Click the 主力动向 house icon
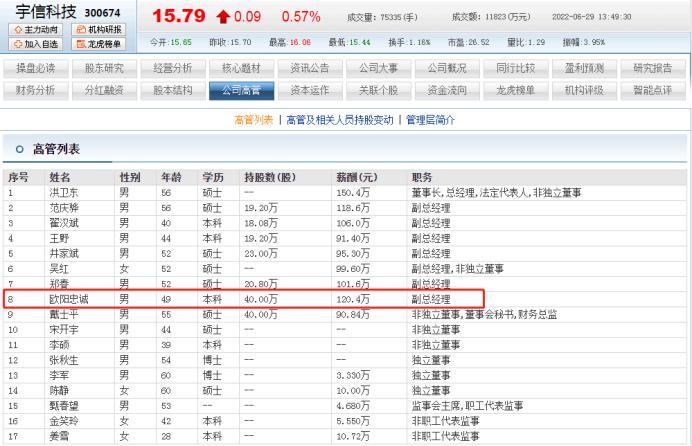Screen dimensions: 692x446 [x=18, y=30]
